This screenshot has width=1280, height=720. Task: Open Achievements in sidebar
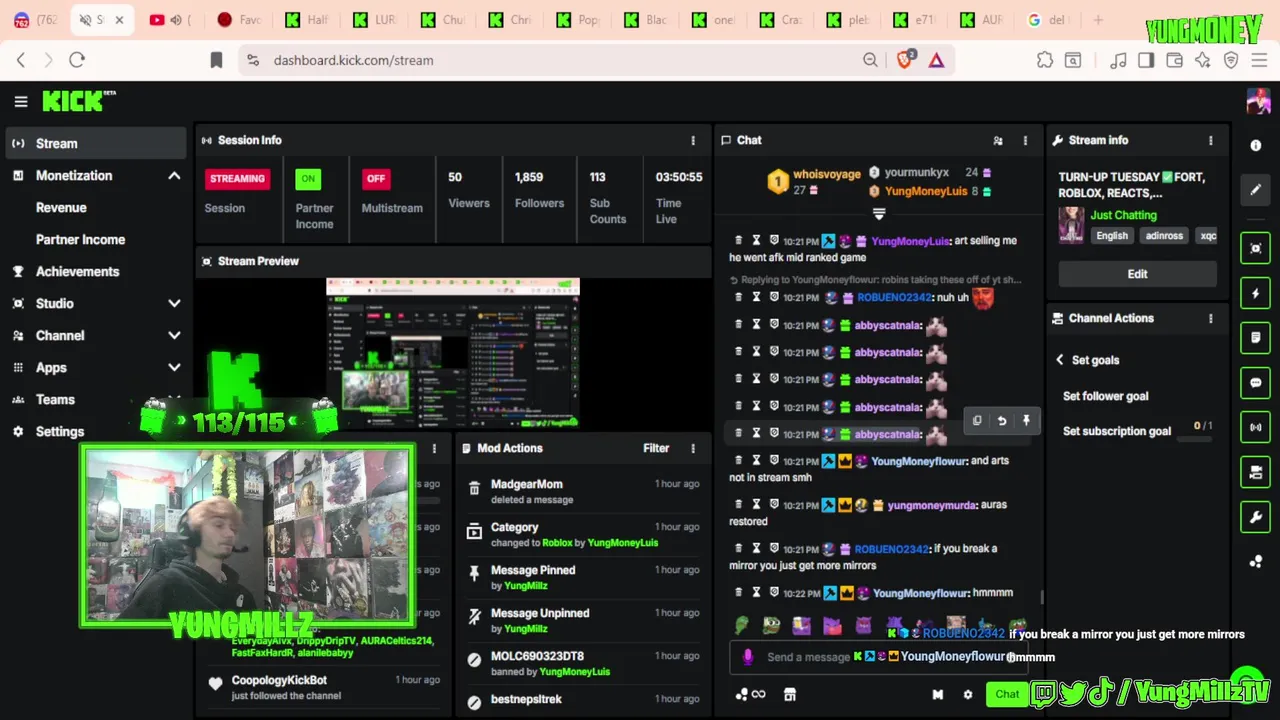pyautogui.click(x=77, y=272)
